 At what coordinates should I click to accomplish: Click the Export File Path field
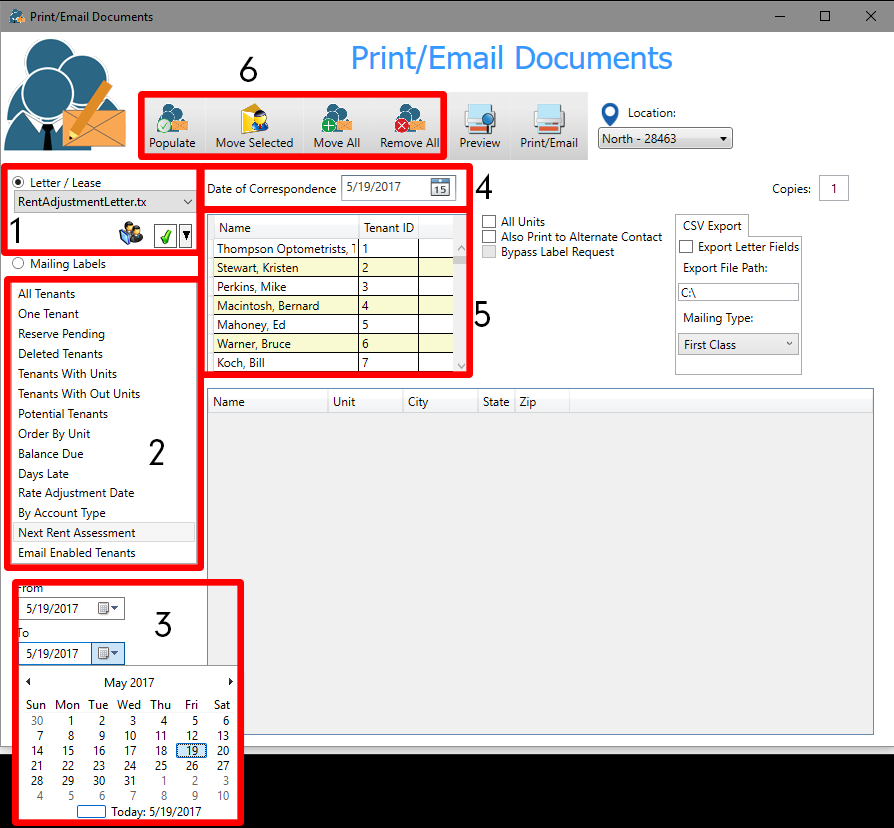tap(738, 292)
